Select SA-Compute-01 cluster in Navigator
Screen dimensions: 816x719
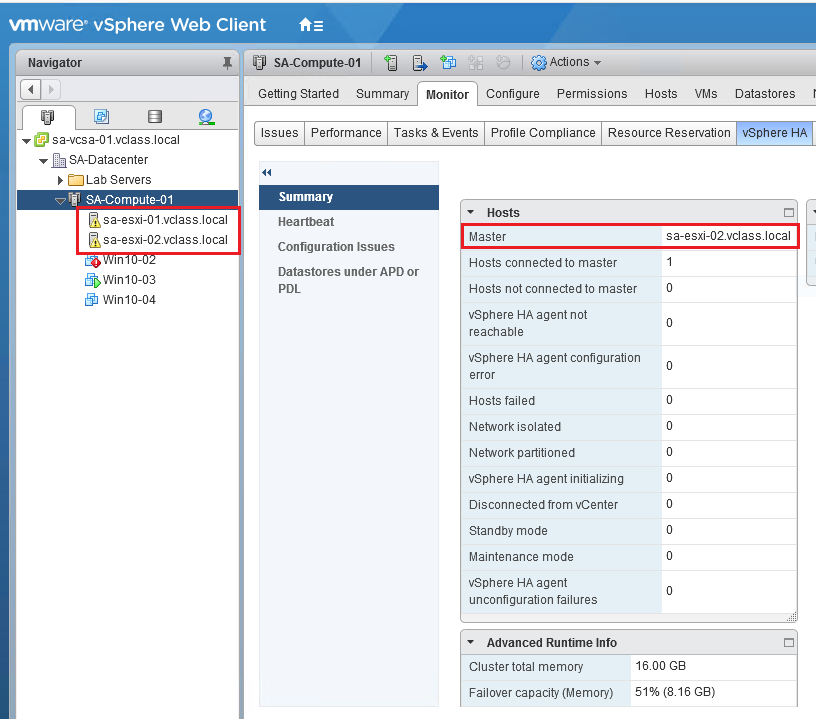pos(129,199)
